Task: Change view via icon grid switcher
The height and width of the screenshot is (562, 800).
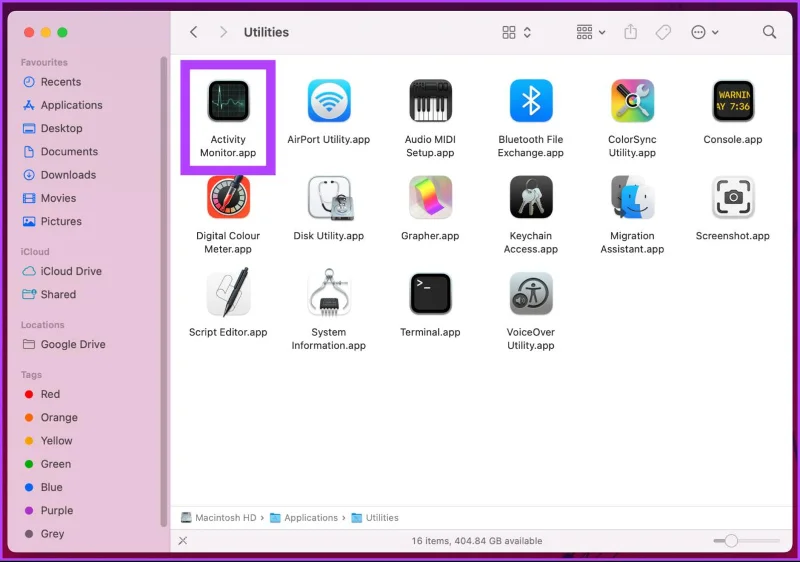Action: [x=516, y=32]
